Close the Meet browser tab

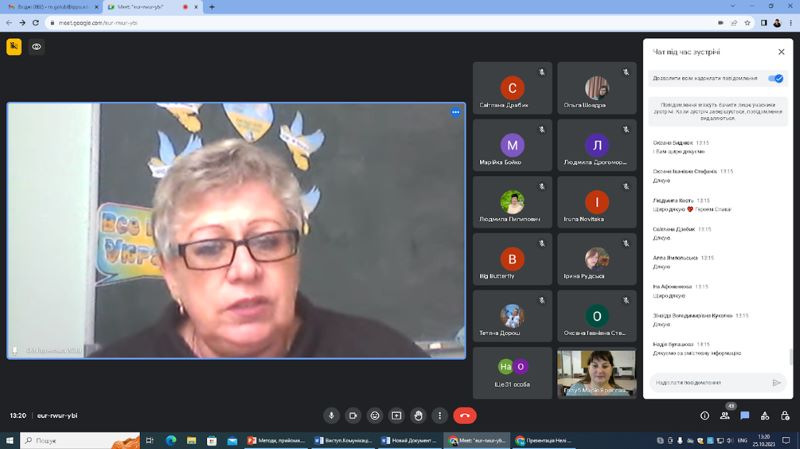click(196, 7)
